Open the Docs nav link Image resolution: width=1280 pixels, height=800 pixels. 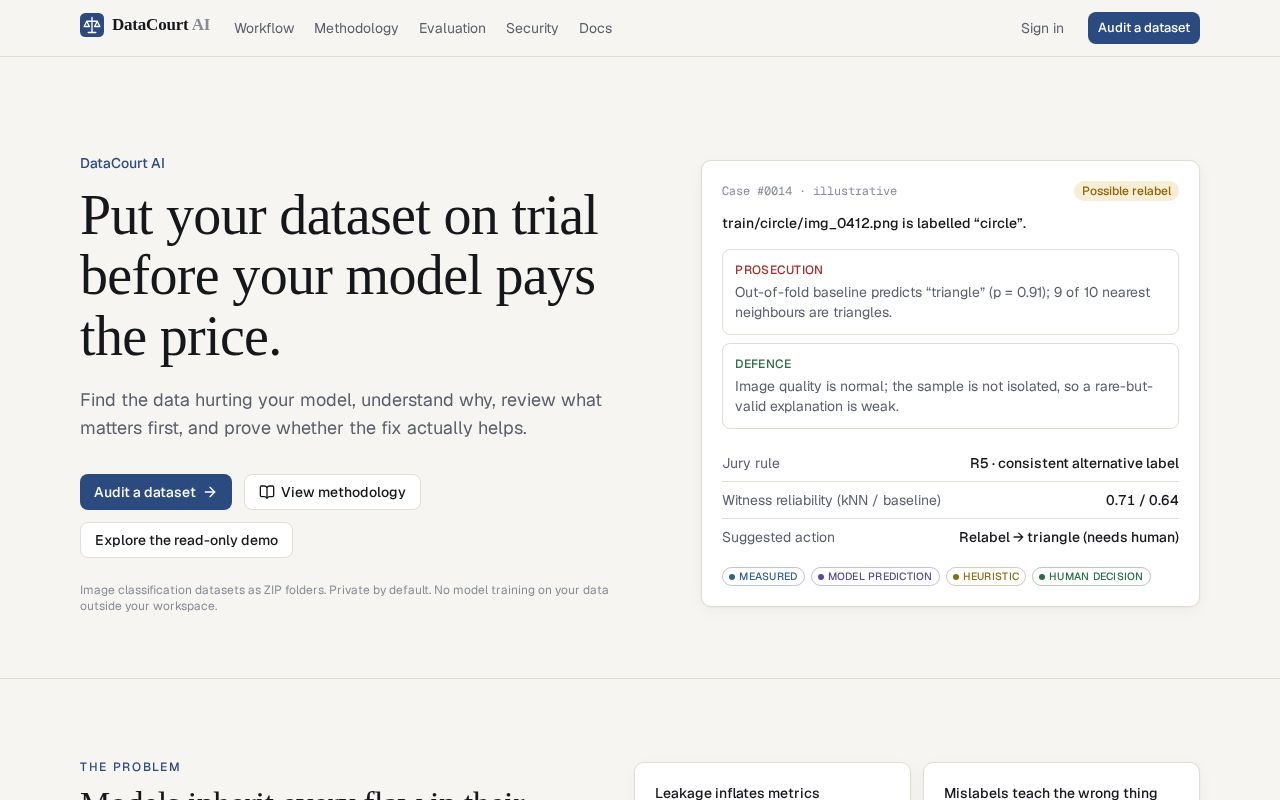coord(595,28)
